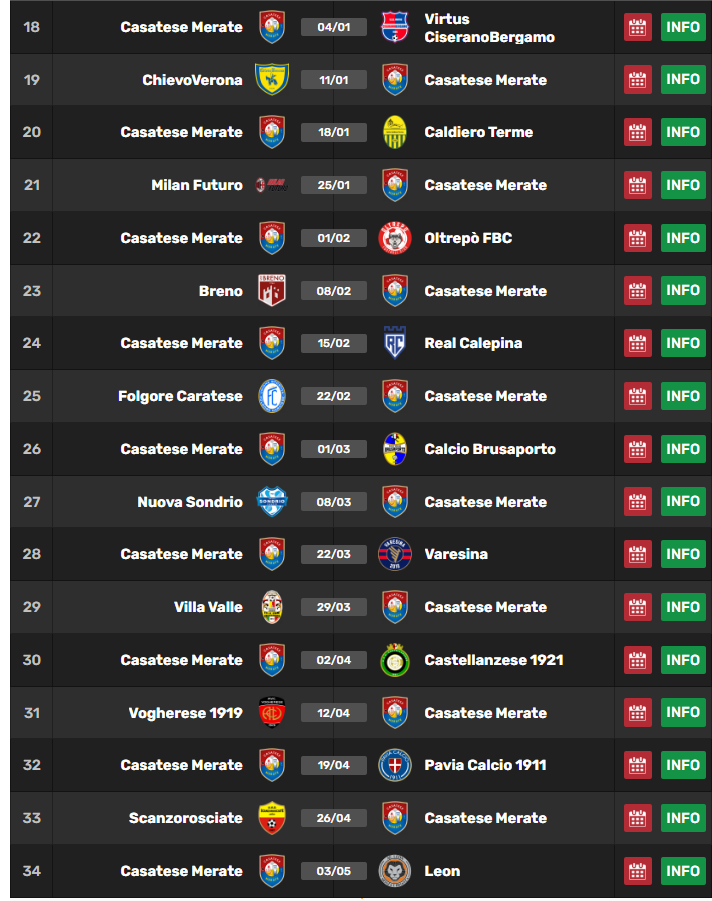The image size is (712, 901).
Task: Click the Oltrepò FBC team crest
Action: pos(395,238)
